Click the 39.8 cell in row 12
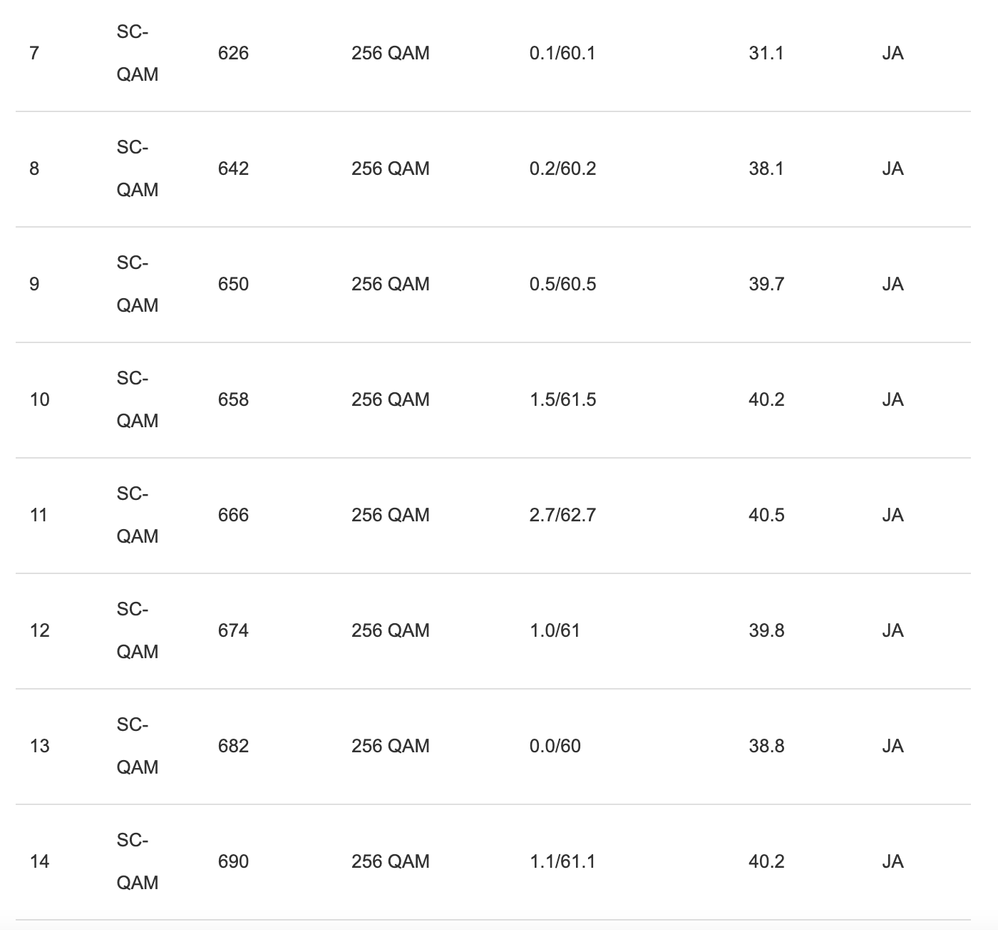The height and width of the screenshot is (930, 998). click(766, 631)
